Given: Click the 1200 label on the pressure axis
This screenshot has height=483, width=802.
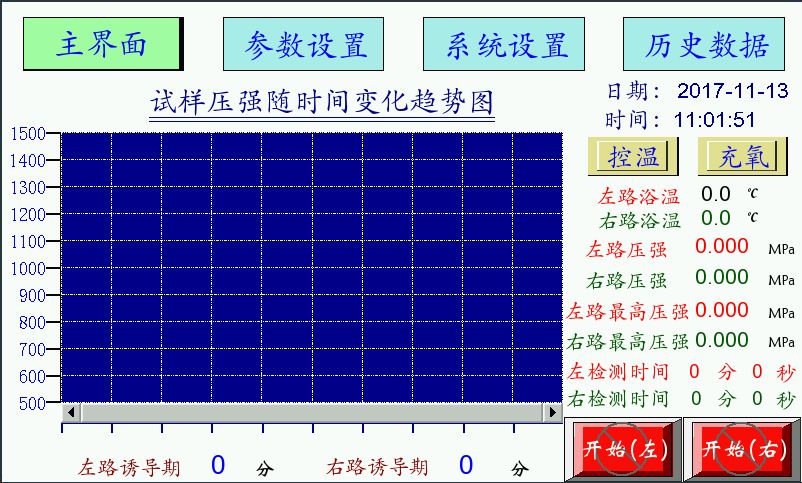Looking at the screenshot, I should pyautogui.click(x=28, y=215).
